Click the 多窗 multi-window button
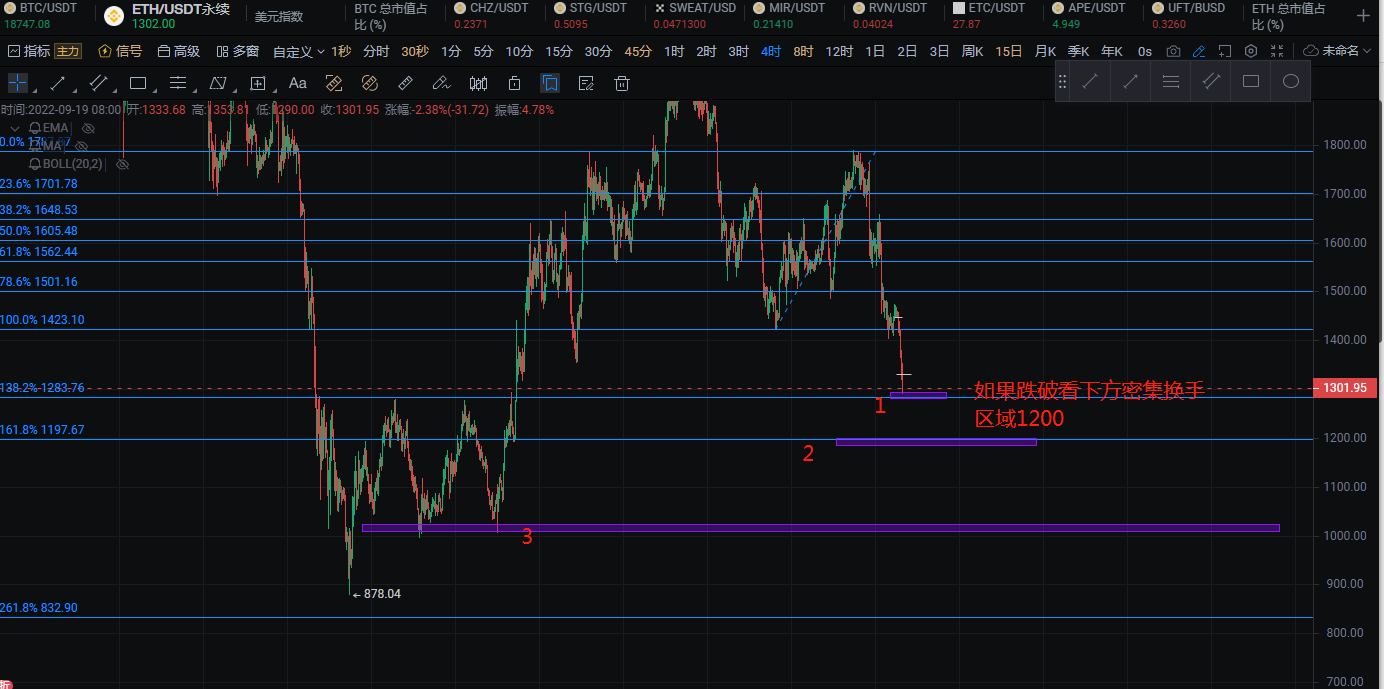Viewport: 1384px width, 689px height. 238,51
